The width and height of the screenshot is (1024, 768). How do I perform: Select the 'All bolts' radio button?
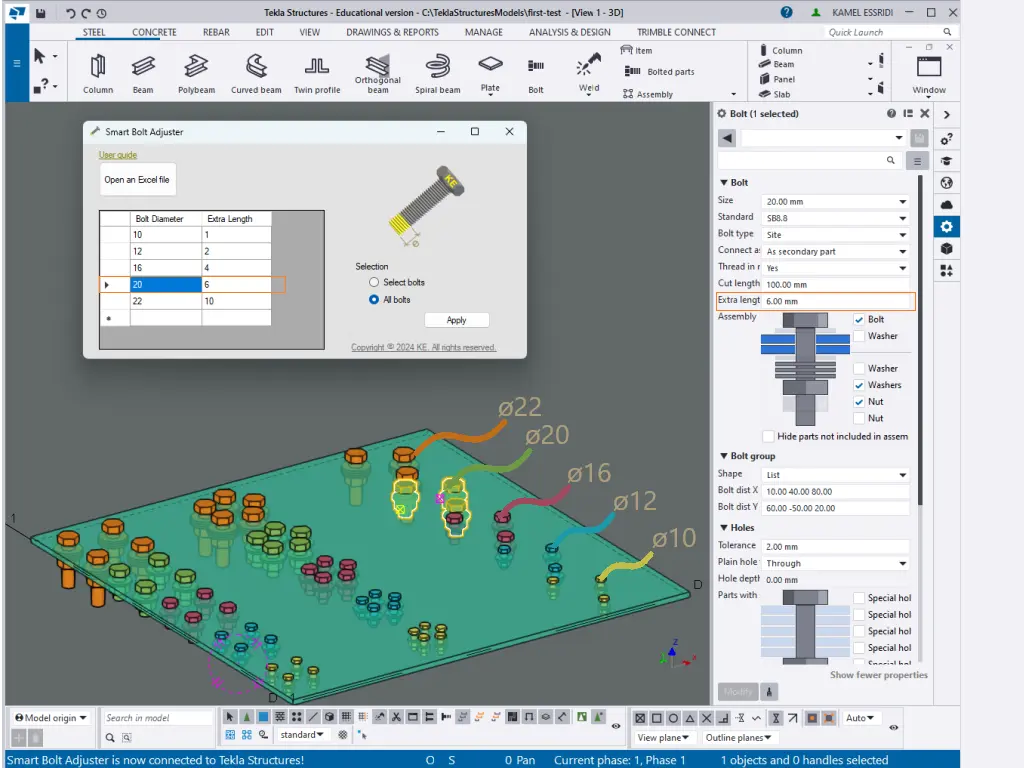(x=374, y=299)
